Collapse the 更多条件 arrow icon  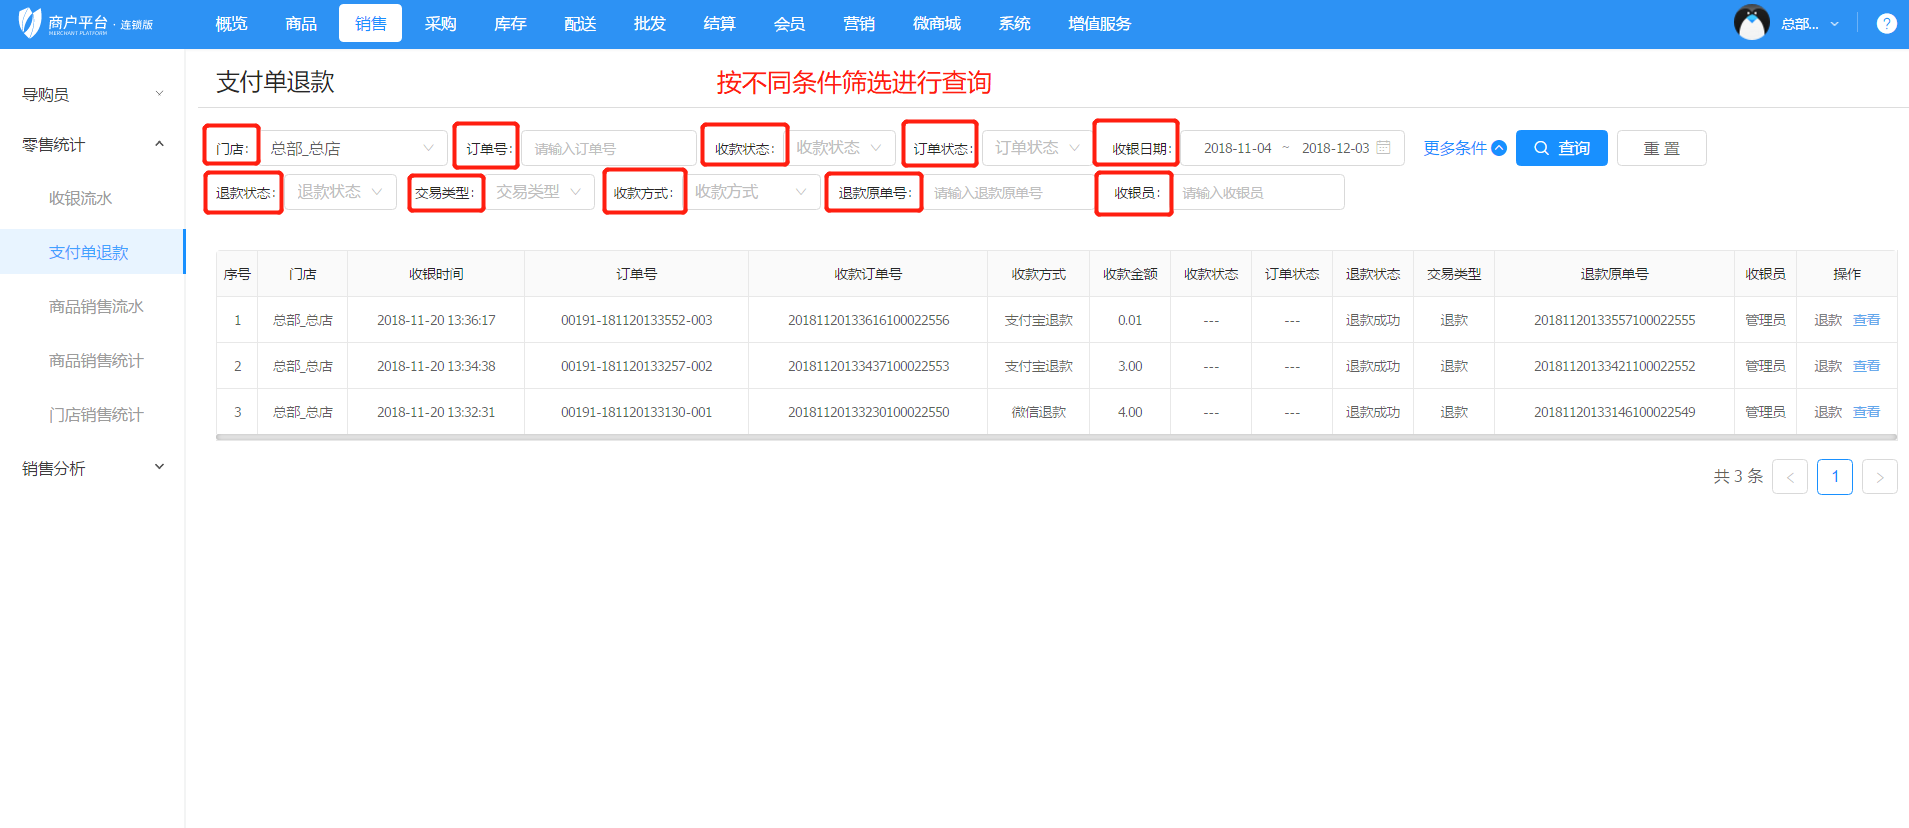1499,148
